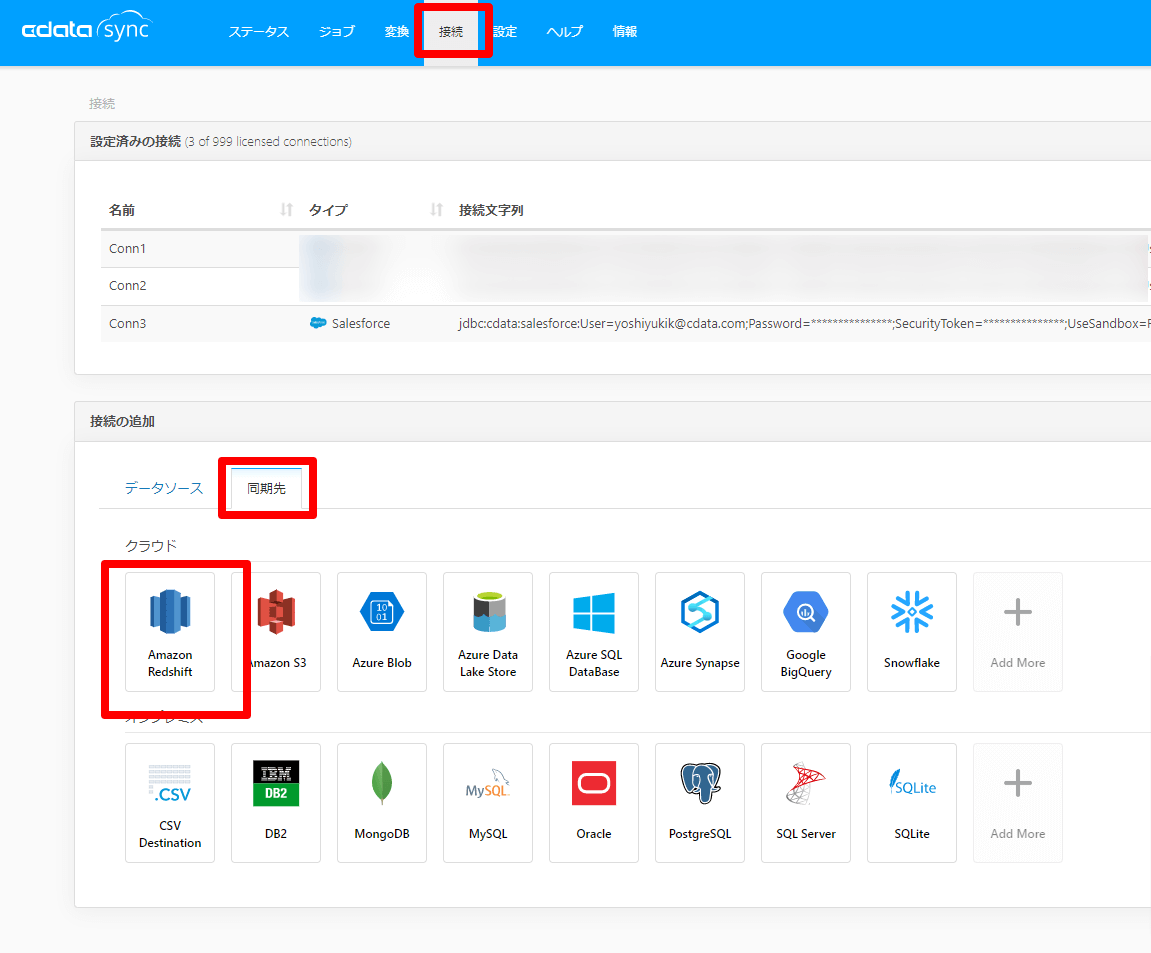Select the CSV Destination tile
The image size is (1151, 953).
(170, 802)
